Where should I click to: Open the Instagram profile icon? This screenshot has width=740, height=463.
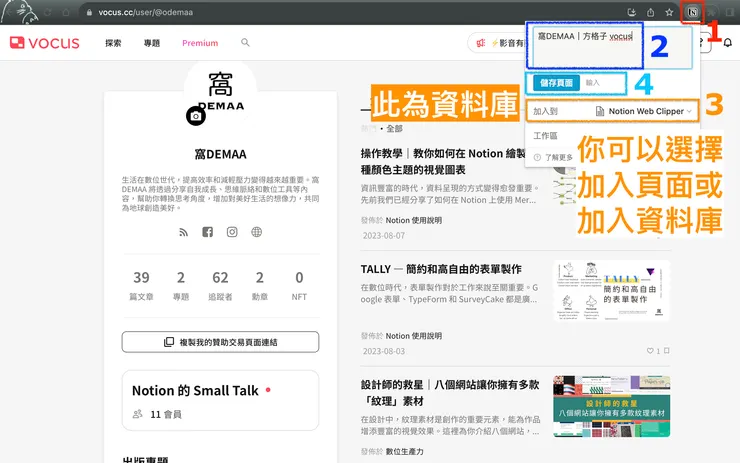pyautogui.click(x=232, y=232)
